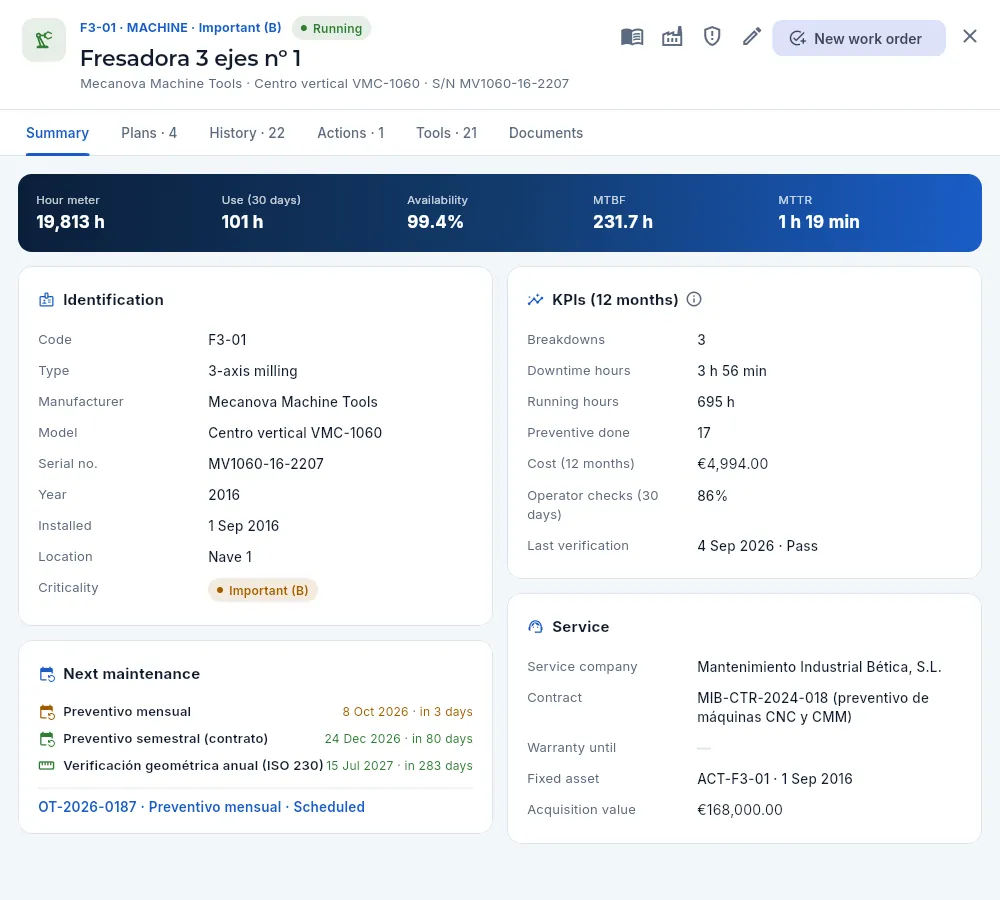Click the Next maintenance calendar icon

point(47,674)
